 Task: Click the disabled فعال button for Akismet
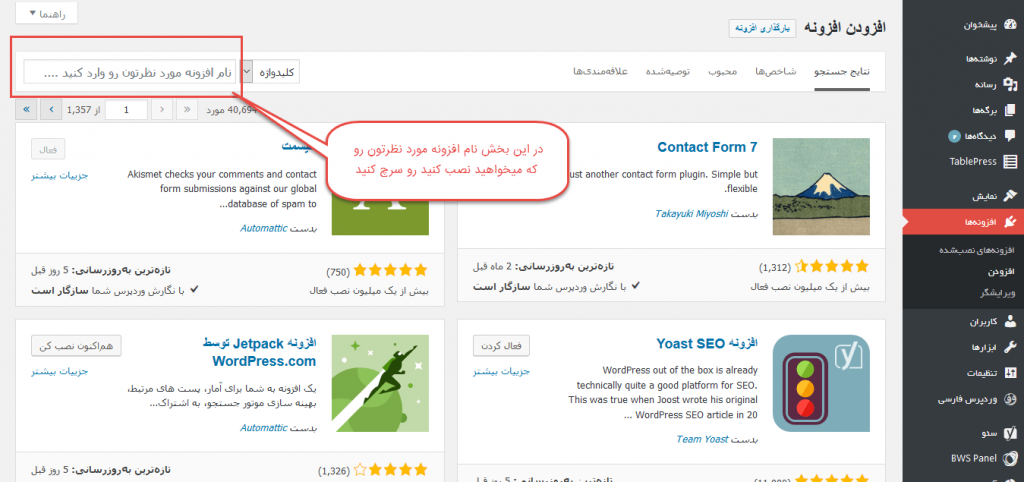click(x=48, y=150)
